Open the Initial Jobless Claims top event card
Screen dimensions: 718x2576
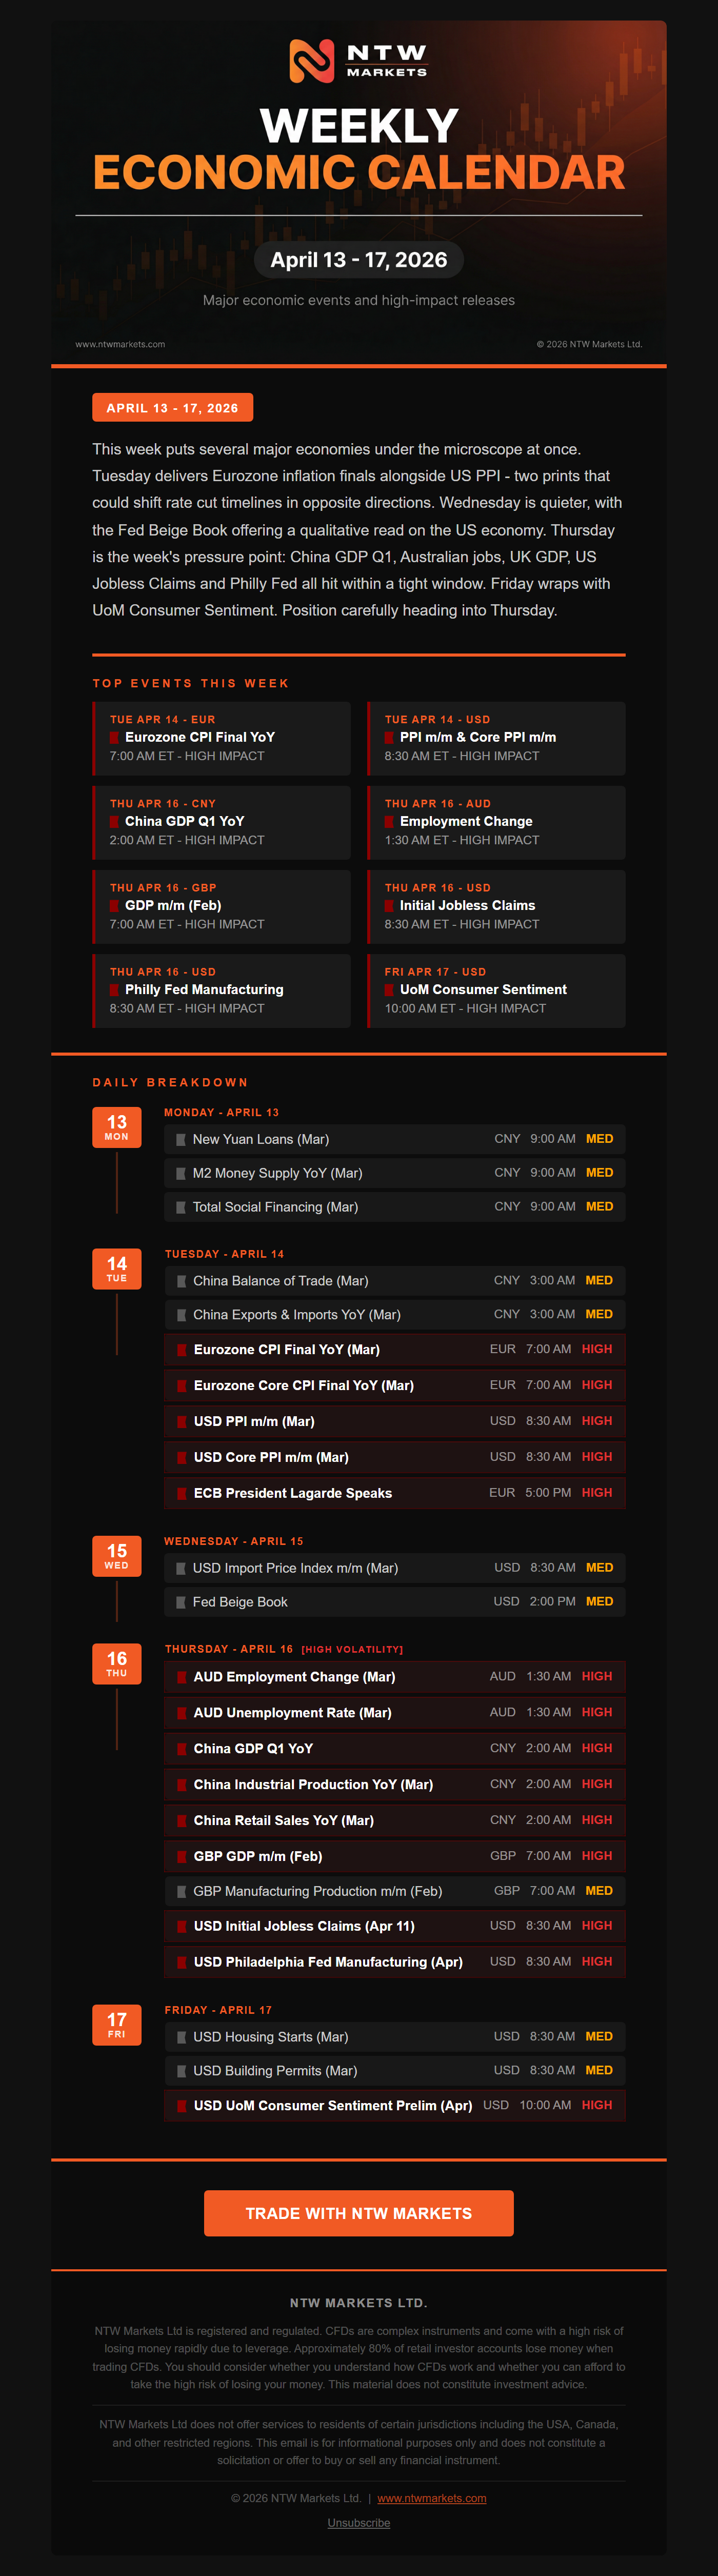coord(496,906)
